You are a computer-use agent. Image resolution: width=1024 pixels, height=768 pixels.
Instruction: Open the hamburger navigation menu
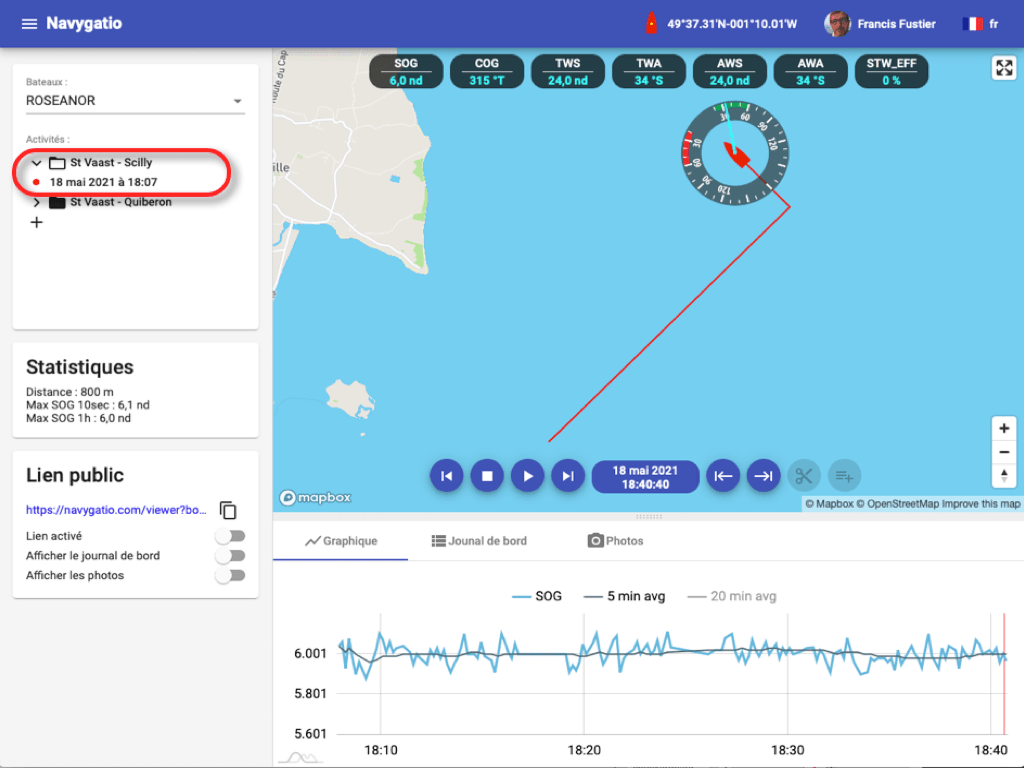29,23
